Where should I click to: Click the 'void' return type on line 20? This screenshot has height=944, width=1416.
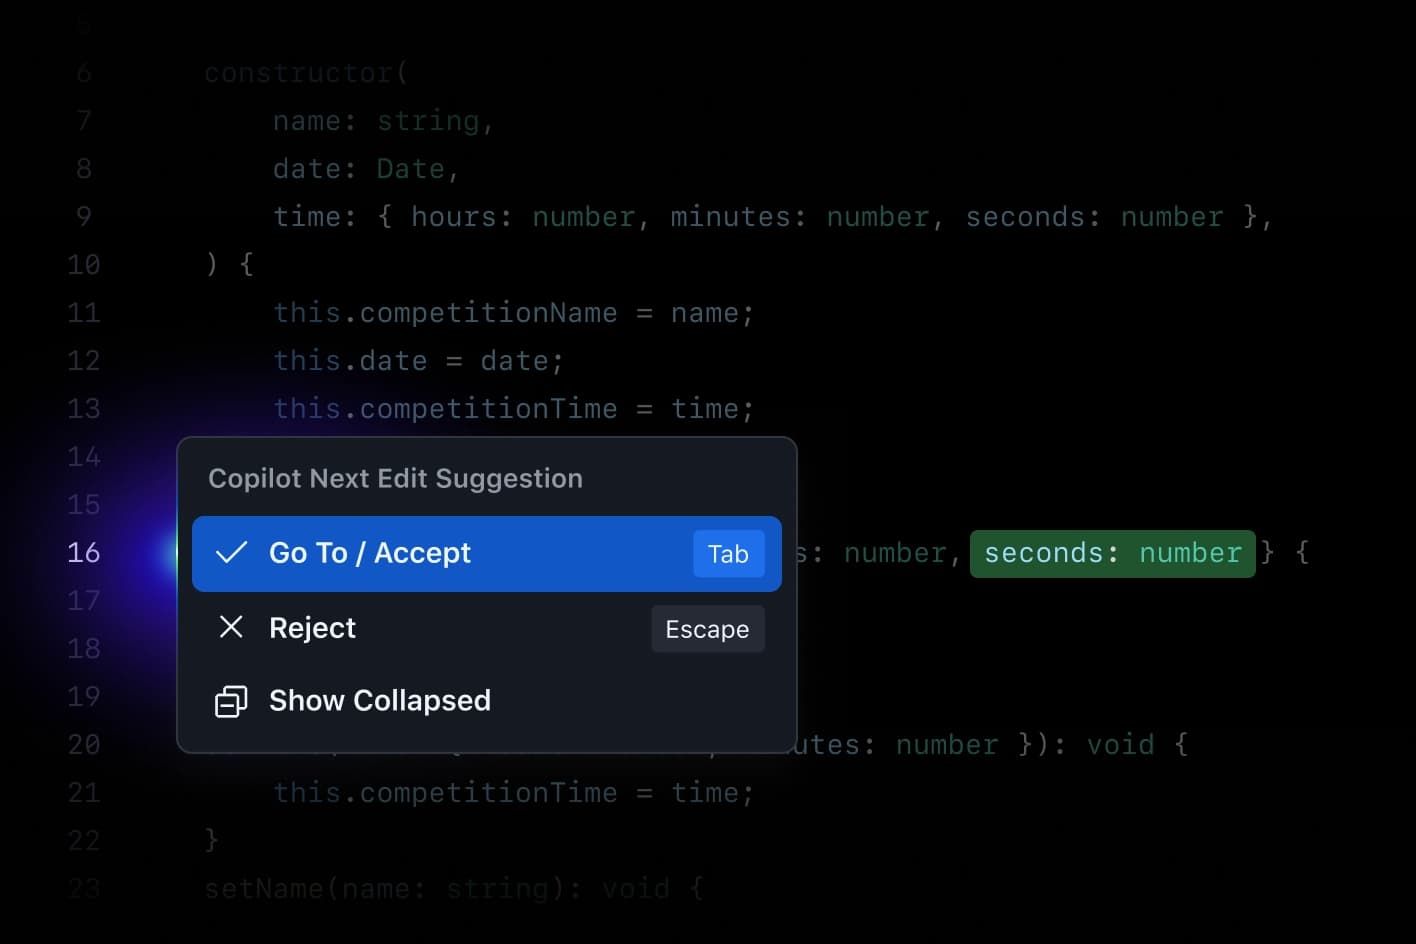pos(1122,744)
